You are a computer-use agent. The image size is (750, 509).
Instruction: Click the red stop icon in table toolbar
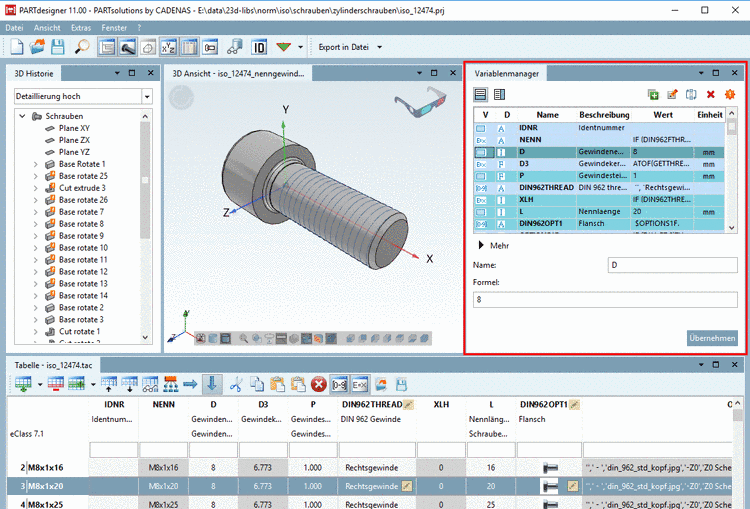[x=318, y=383]
